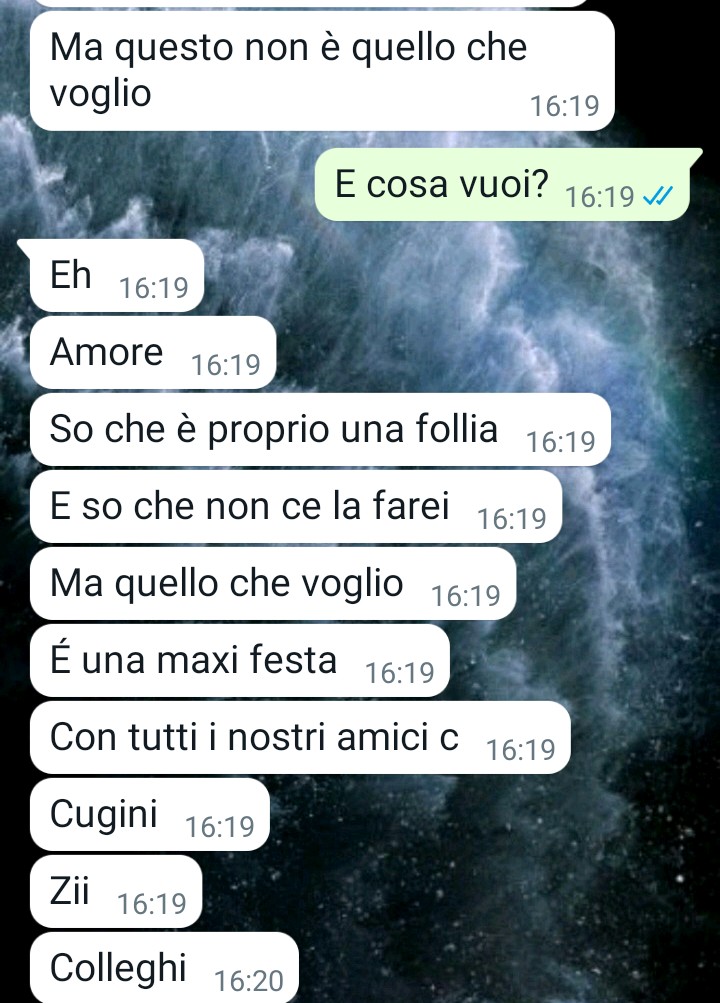
Task: Tap the 'Cugini' message bubble
Action: (150, 814)
